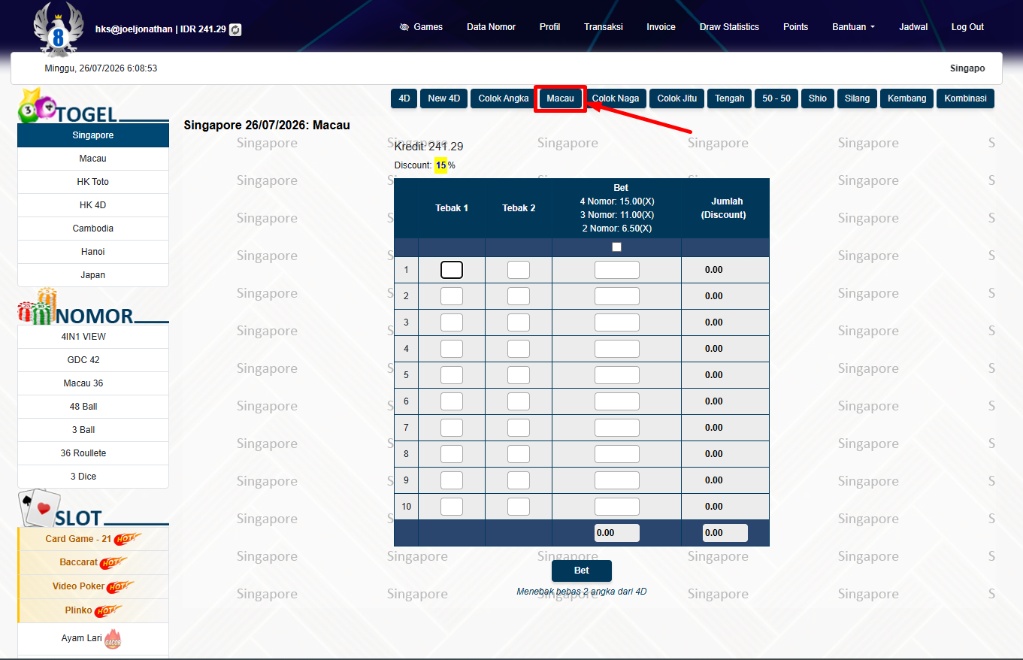Click the NOMOR casino chips icon
Screen dimensions: 1023x660
click(37, 307)
